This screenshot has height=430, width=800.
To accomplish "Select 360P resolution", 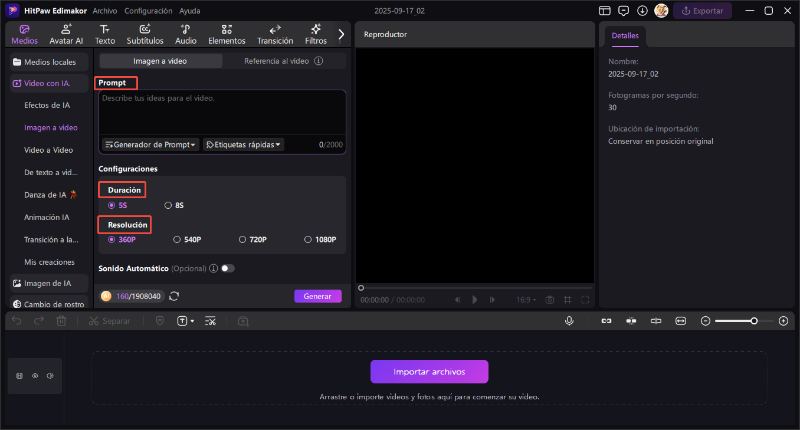I will coord(121,240).
